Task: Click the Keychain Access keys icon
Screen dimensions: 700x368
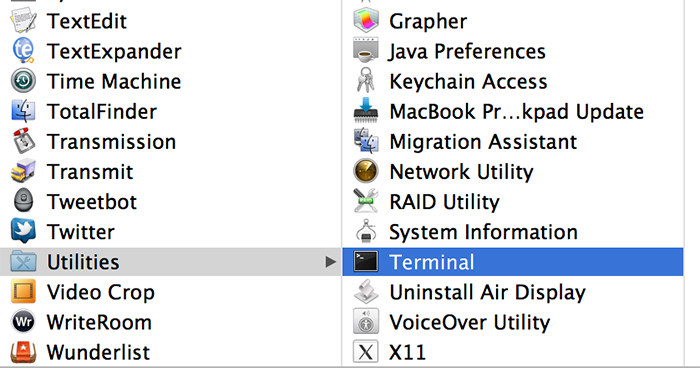Action: click(x=366, y=81)
